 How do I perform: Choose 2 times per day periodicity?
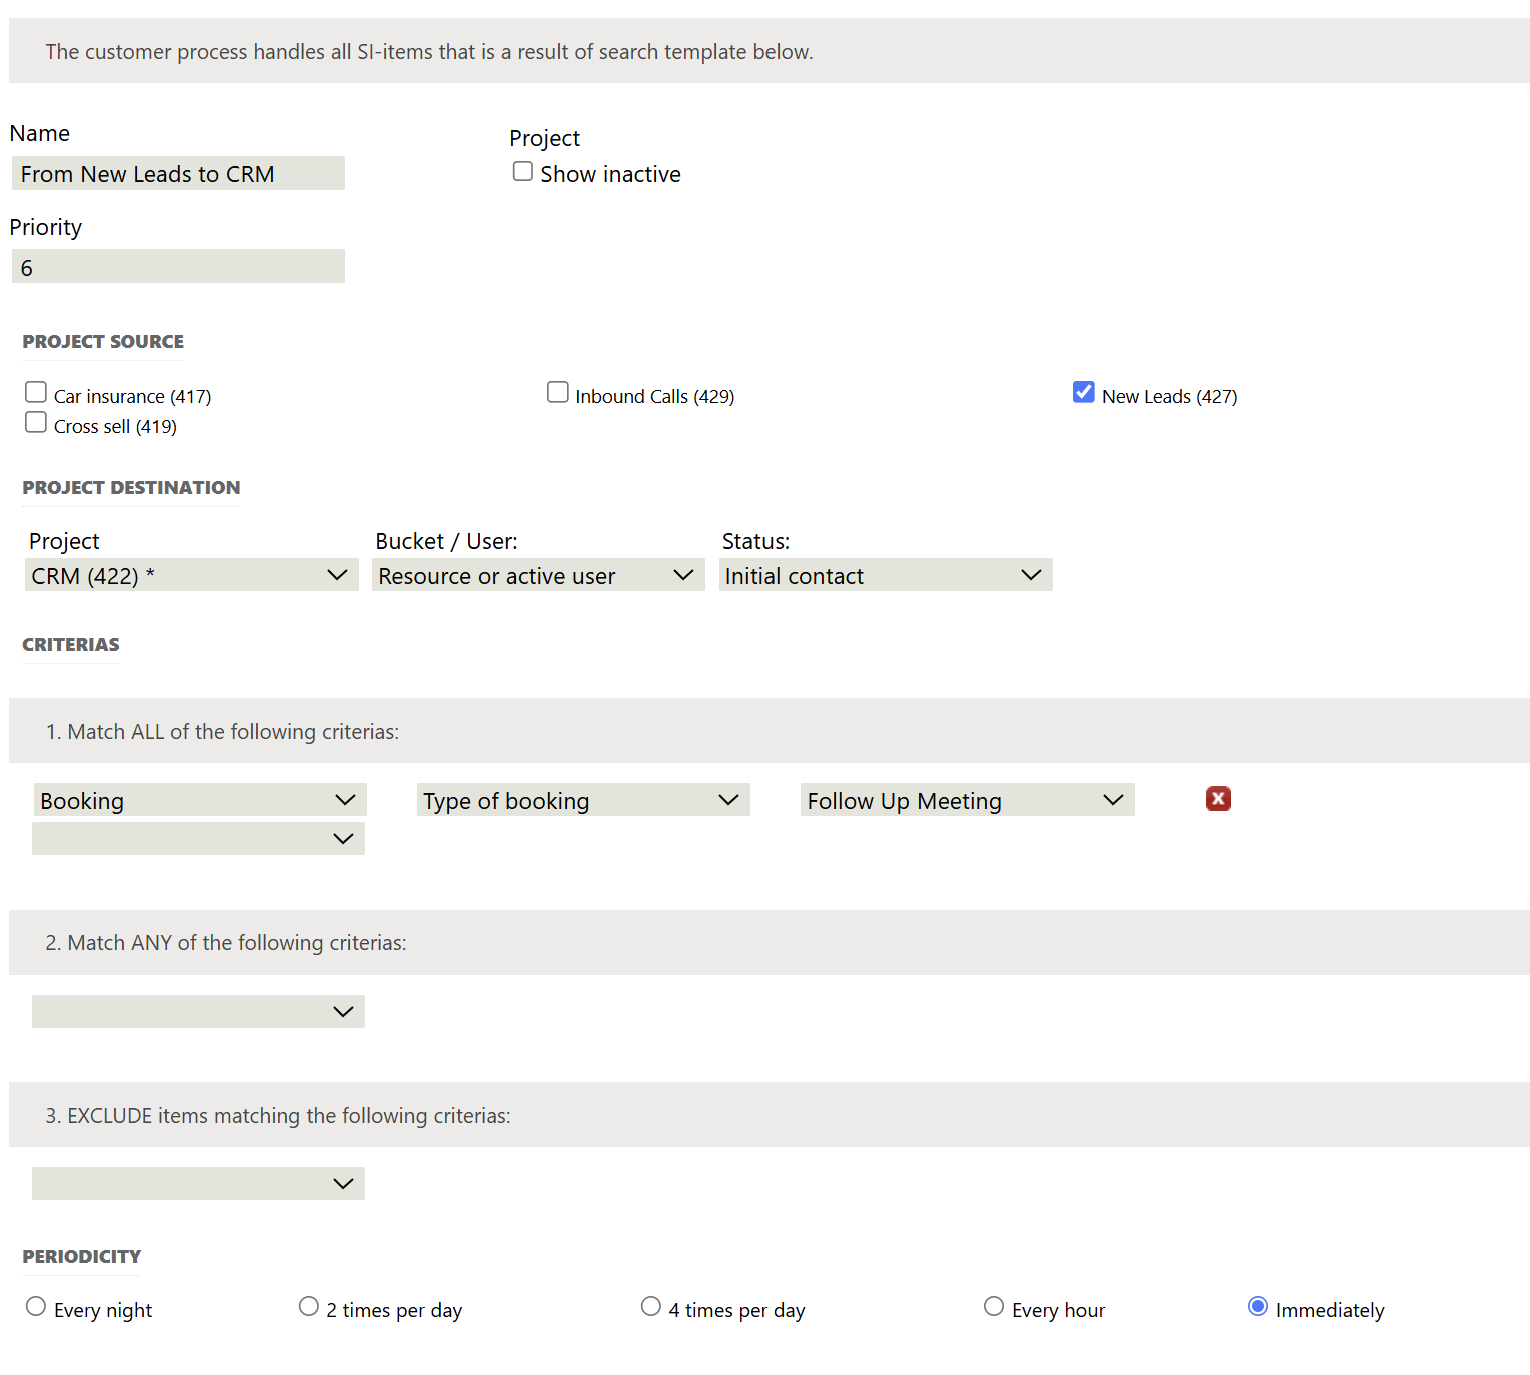click(x=309, y=1307)
